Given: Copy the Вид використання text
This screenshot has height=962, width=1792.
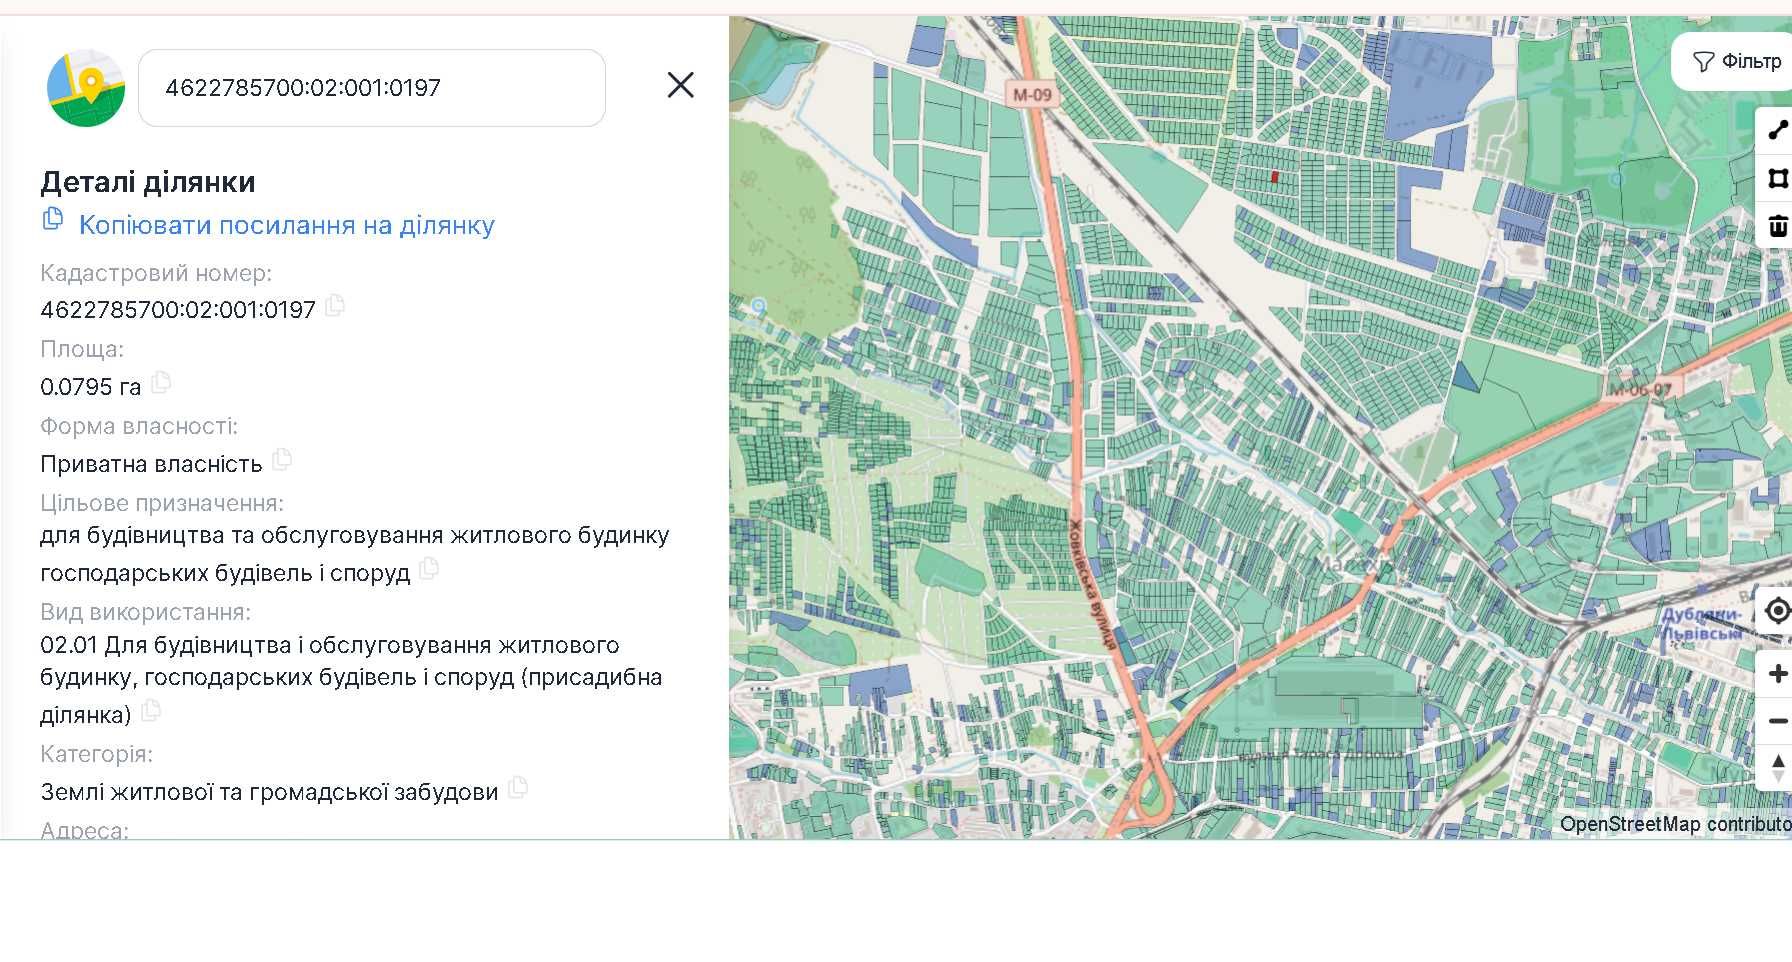Looking at the screenshot, I should (151, 711).
